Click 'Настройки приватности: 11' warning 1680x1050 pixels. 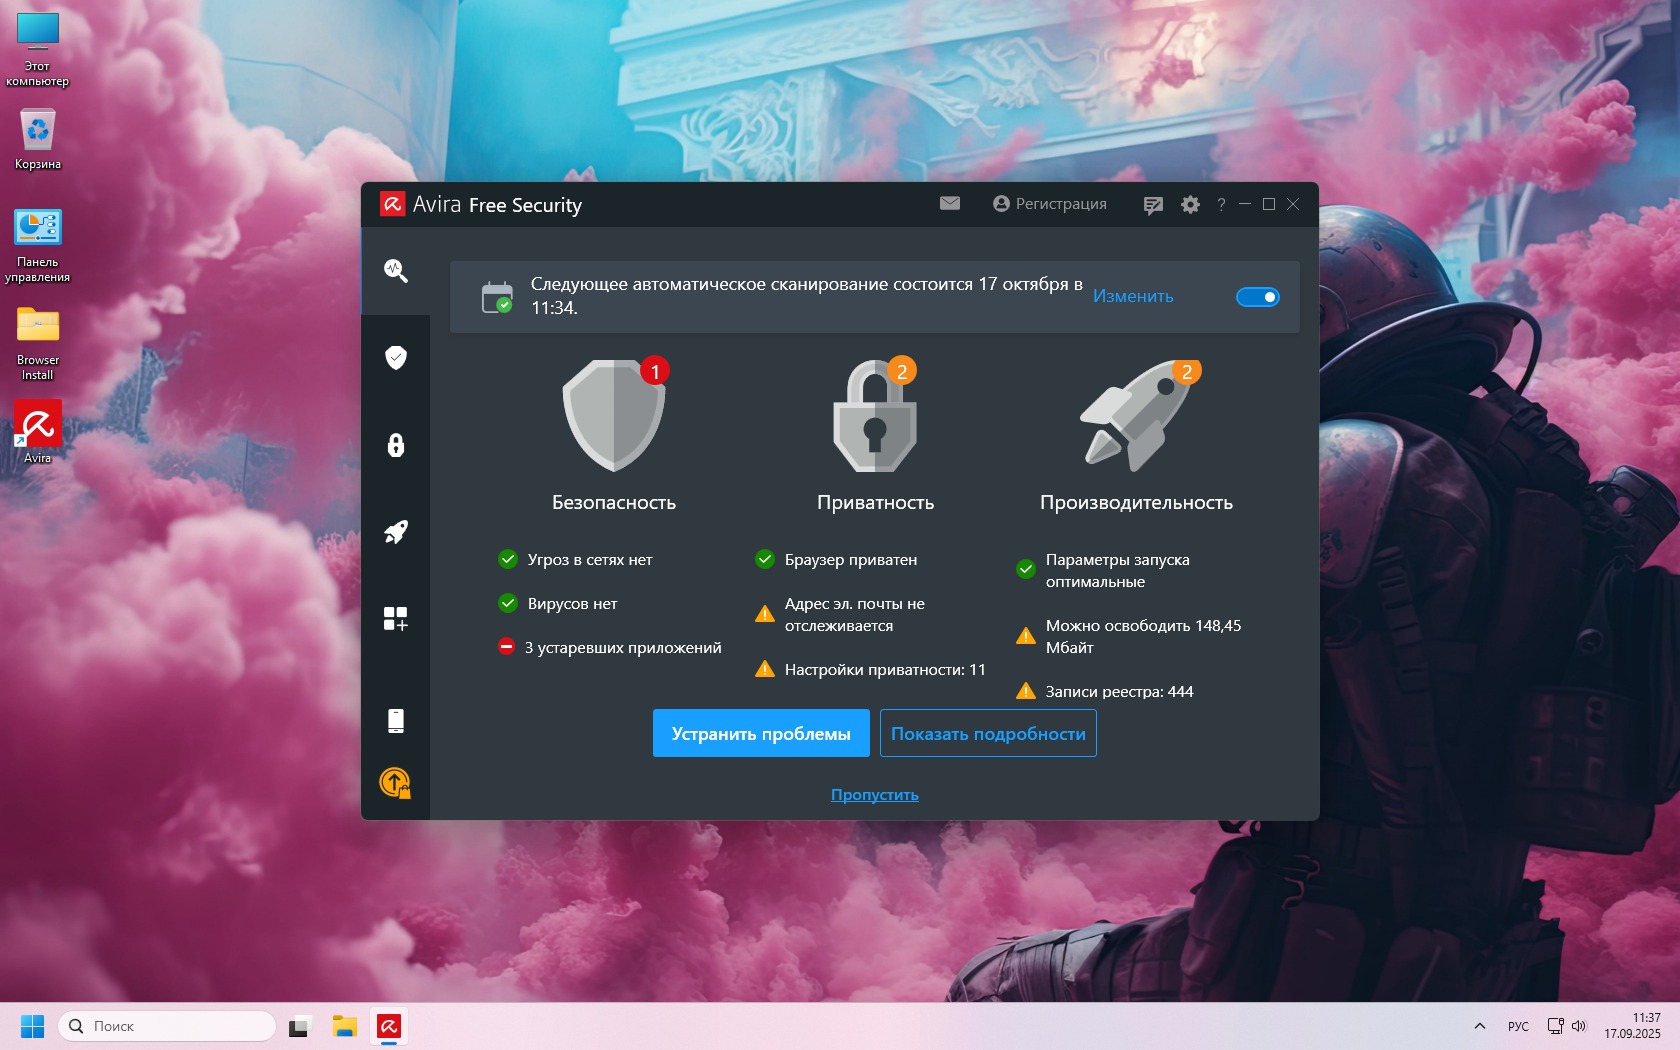click(870, 670)
